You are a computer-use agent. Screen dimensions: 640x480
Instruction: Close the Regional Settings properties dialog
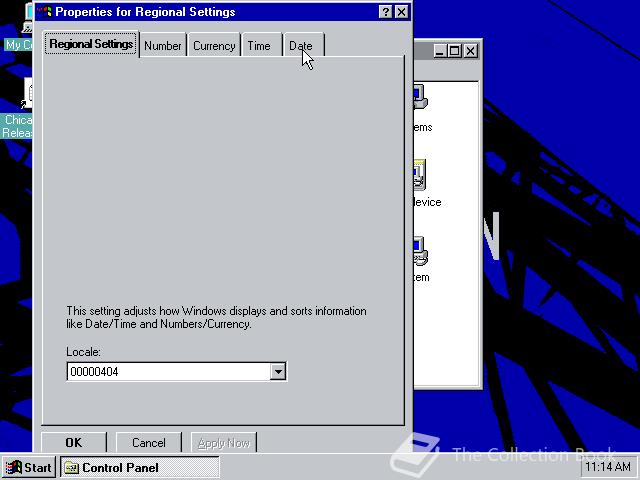pyautogui.click(x=402, y=12)
